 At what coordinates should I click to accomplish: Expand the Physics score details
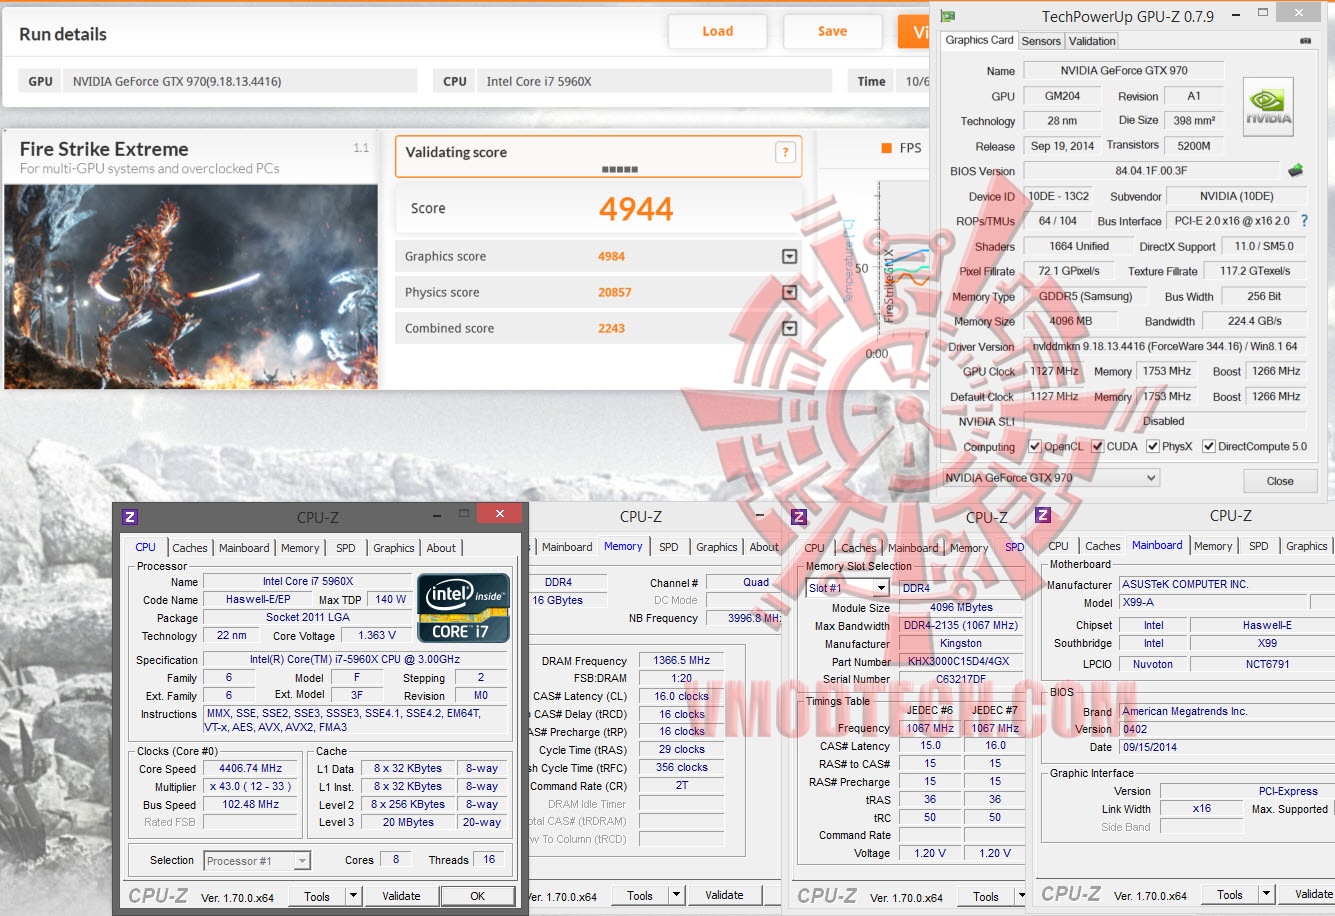[x=789, y=293]
